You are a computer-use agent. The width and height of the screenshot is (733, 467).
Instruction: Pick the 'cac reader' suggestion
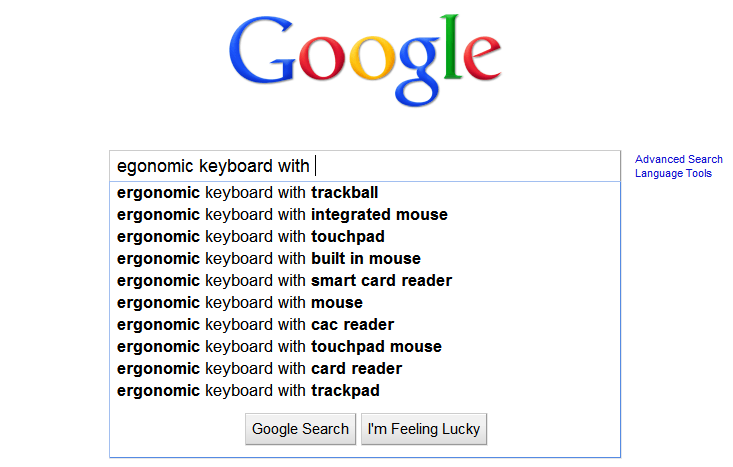255,324
